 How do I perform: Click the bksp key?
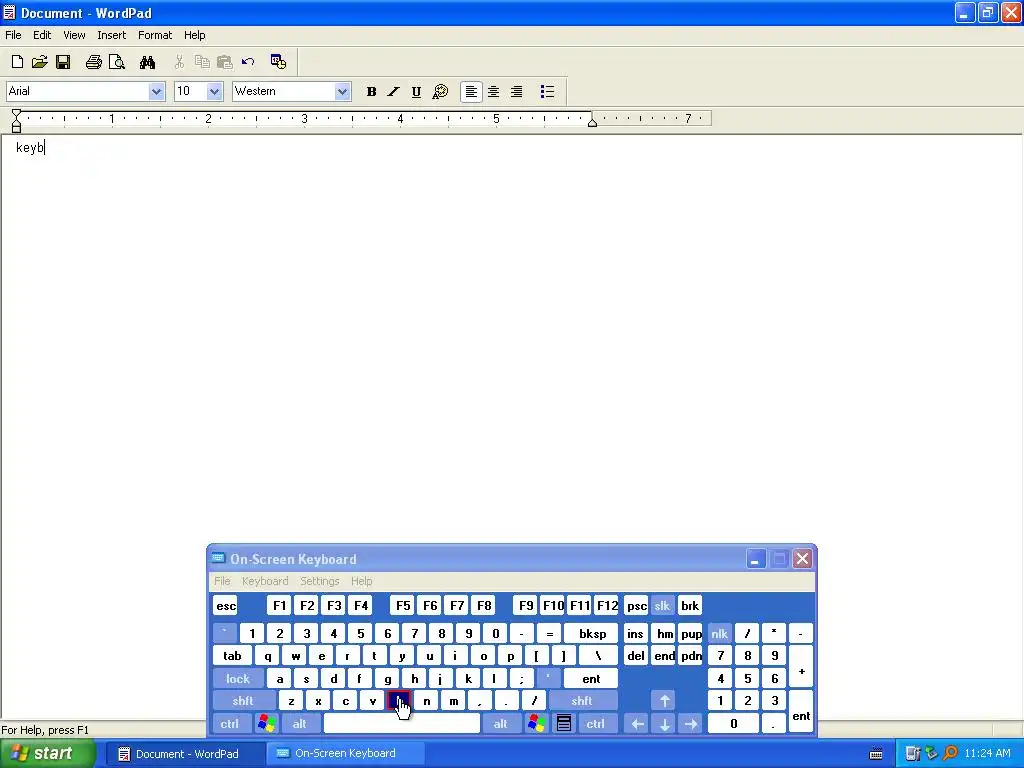592,633
